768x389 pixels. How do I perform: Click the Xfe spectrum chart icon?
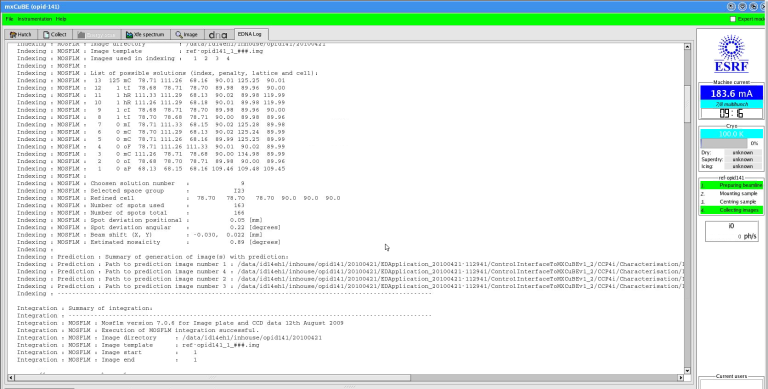[x=129, y=35]
